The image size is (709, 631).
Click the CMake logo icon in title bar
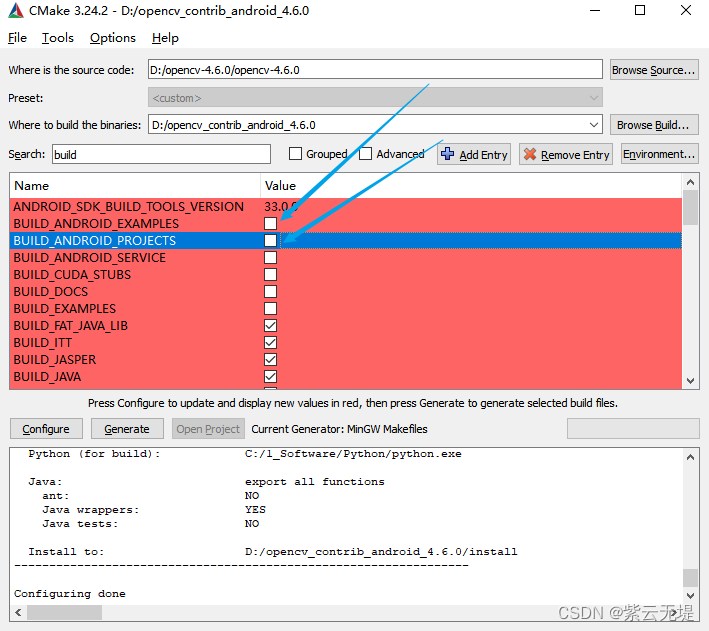tap(16, 10)
